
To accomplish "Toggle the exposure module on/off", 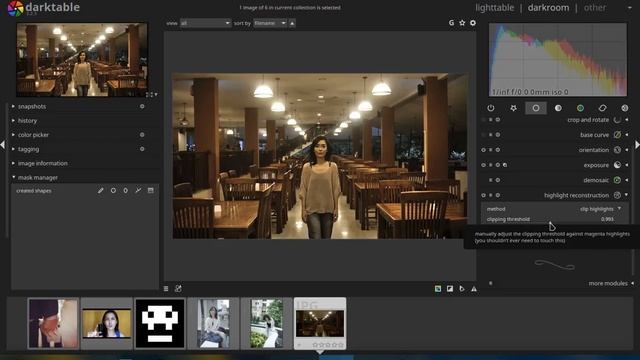I will pos(483,165).
